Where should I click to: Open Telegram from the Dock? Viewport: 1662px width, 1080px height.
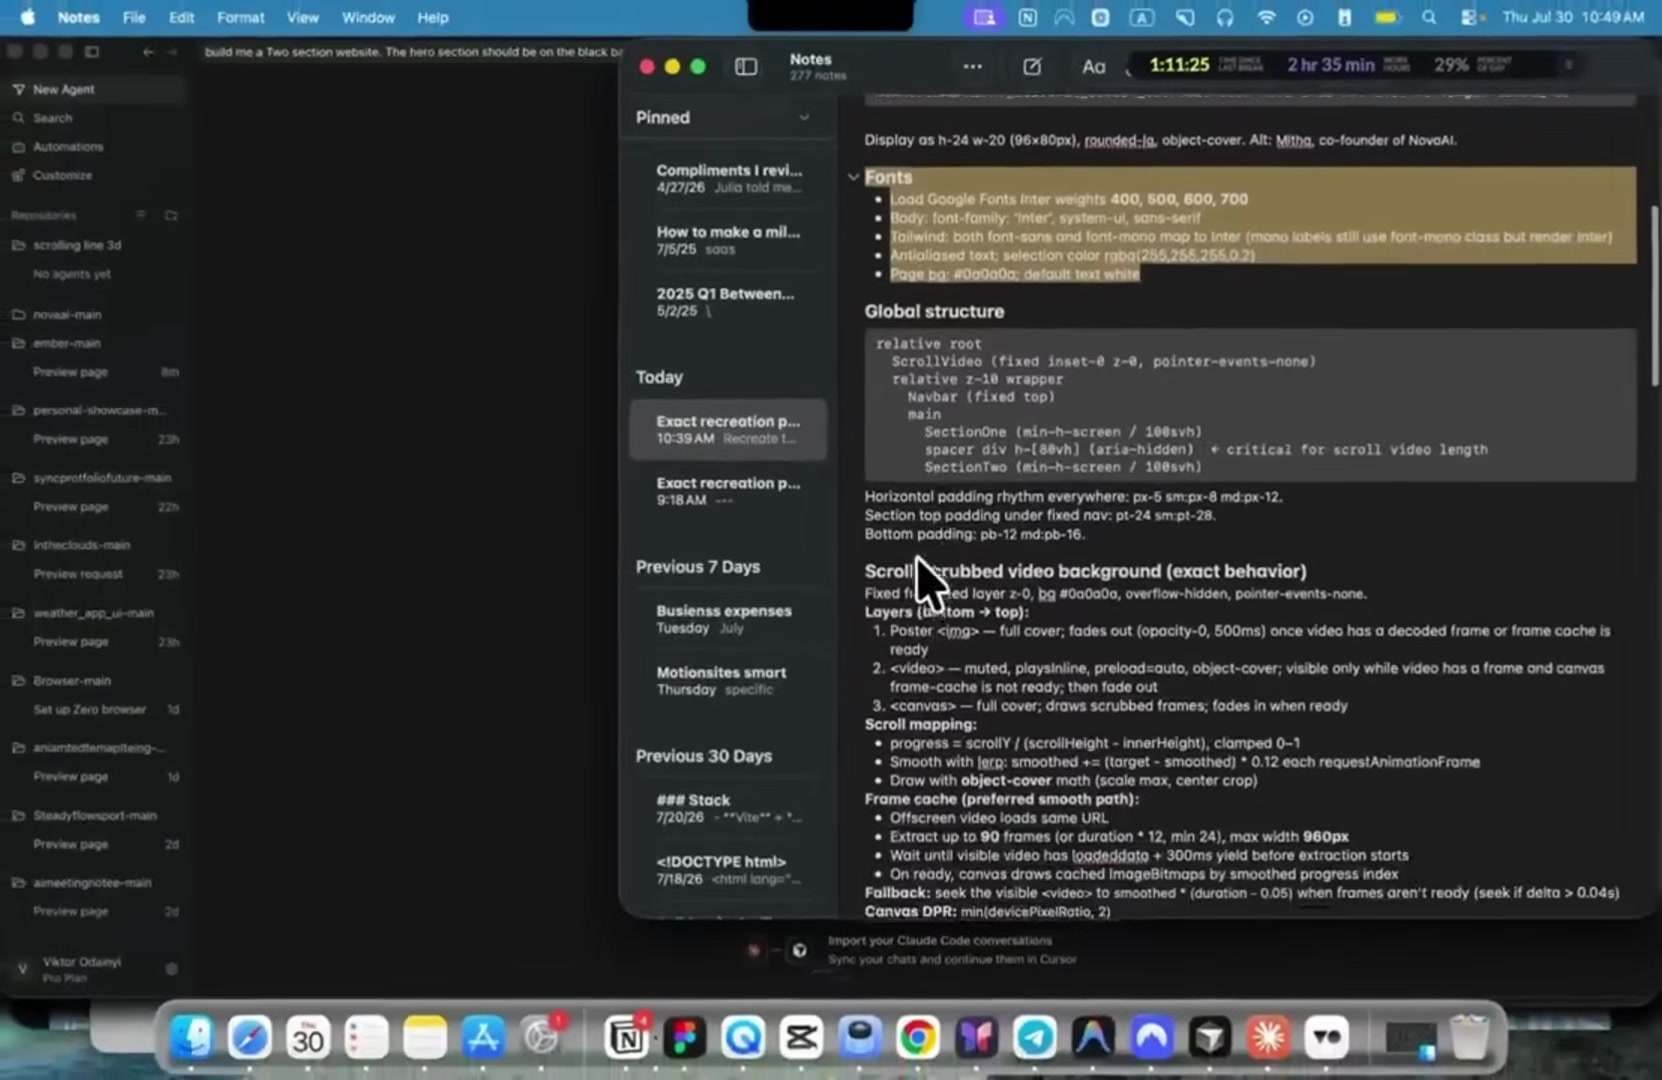(1034, 1037)
